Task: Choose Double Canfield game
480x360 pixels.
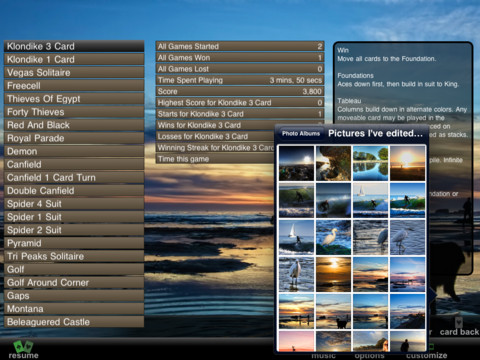Action: point(74,191)
